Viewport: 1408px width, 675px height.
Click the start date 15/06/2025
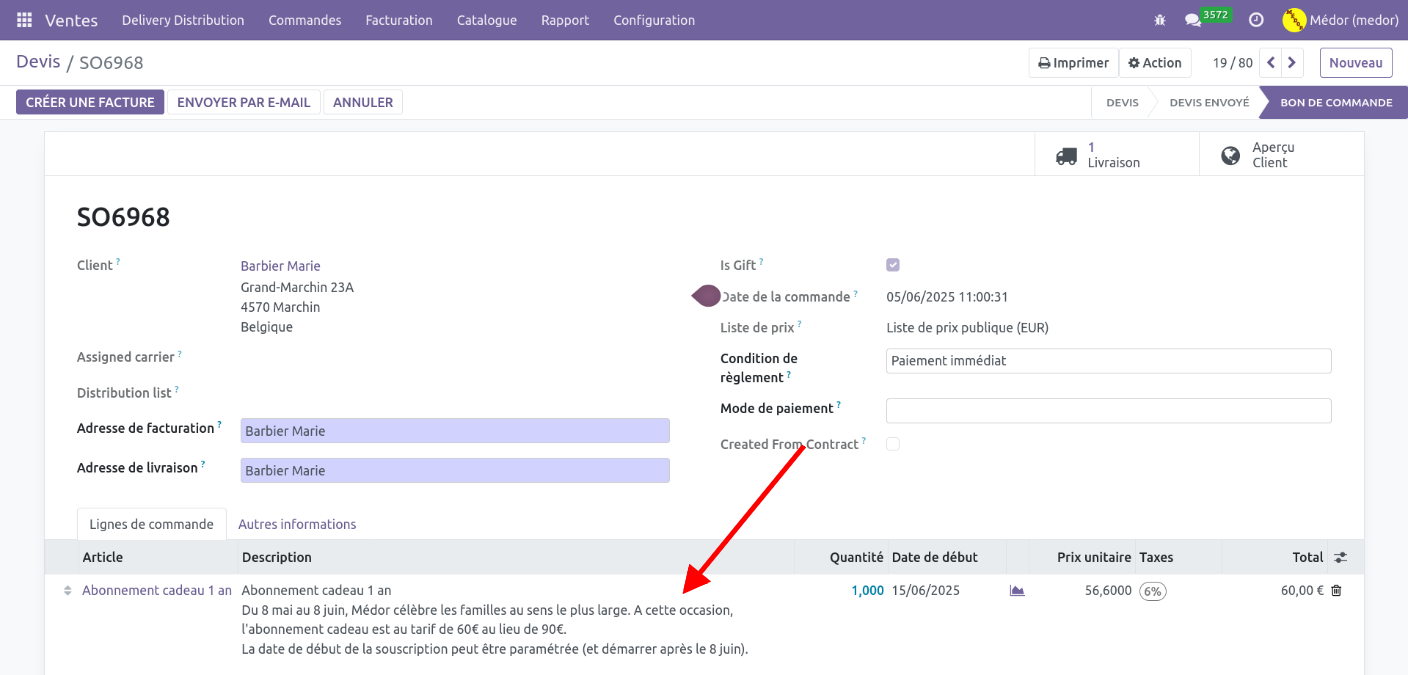926,591
